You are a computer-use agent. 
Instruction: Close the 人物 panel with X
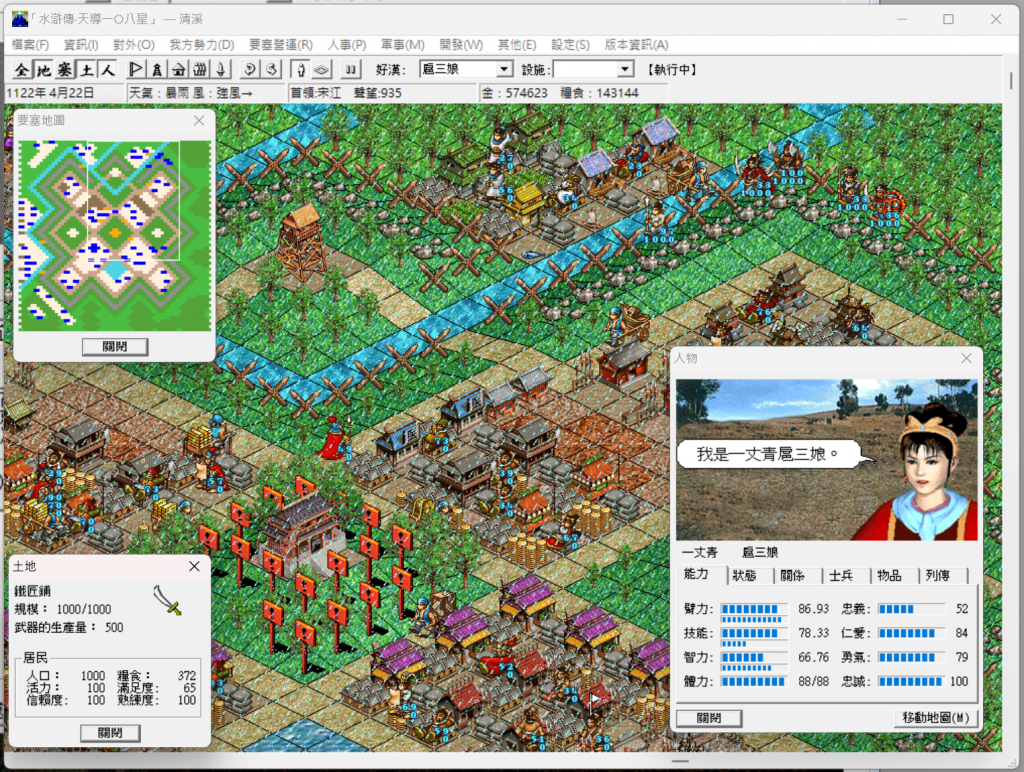tap(967, 358)
